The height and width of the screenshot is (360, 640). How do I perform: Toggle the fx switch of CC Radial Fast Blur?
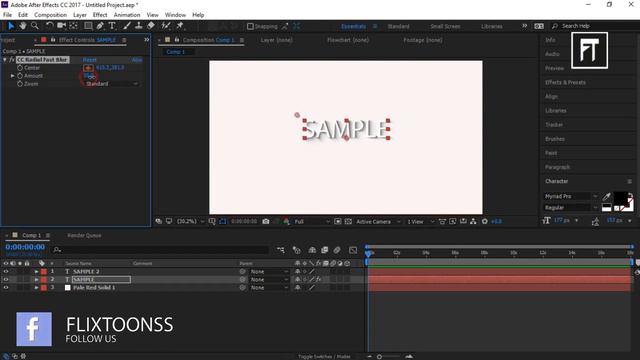pyautogui.click(x=12, y=60)
